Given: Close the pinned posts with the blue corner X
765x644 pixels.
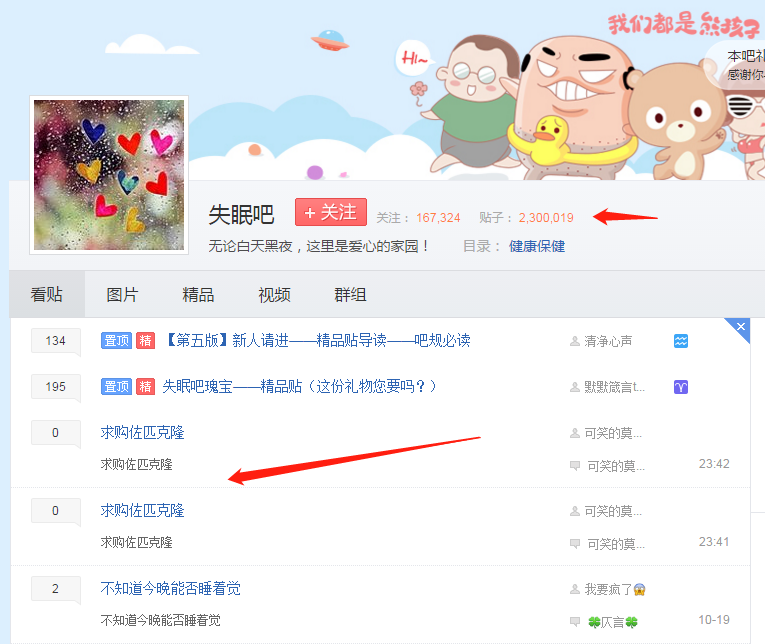Looking at the screenshot, I should [741, 326].
